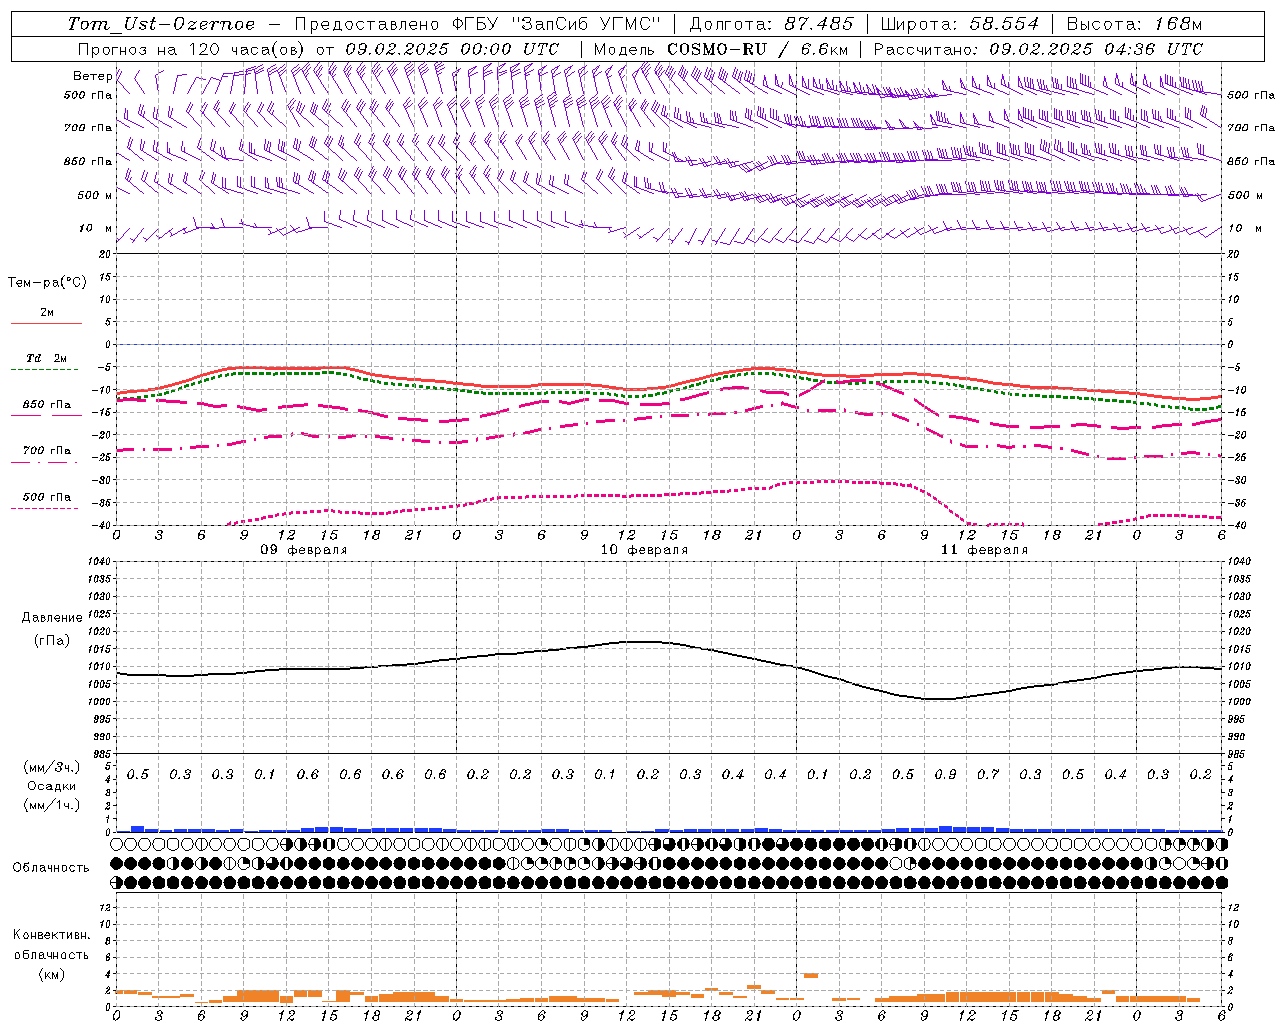Click the date label '11 февраля'
The image size is (1280, 1024).
[984, 550]
